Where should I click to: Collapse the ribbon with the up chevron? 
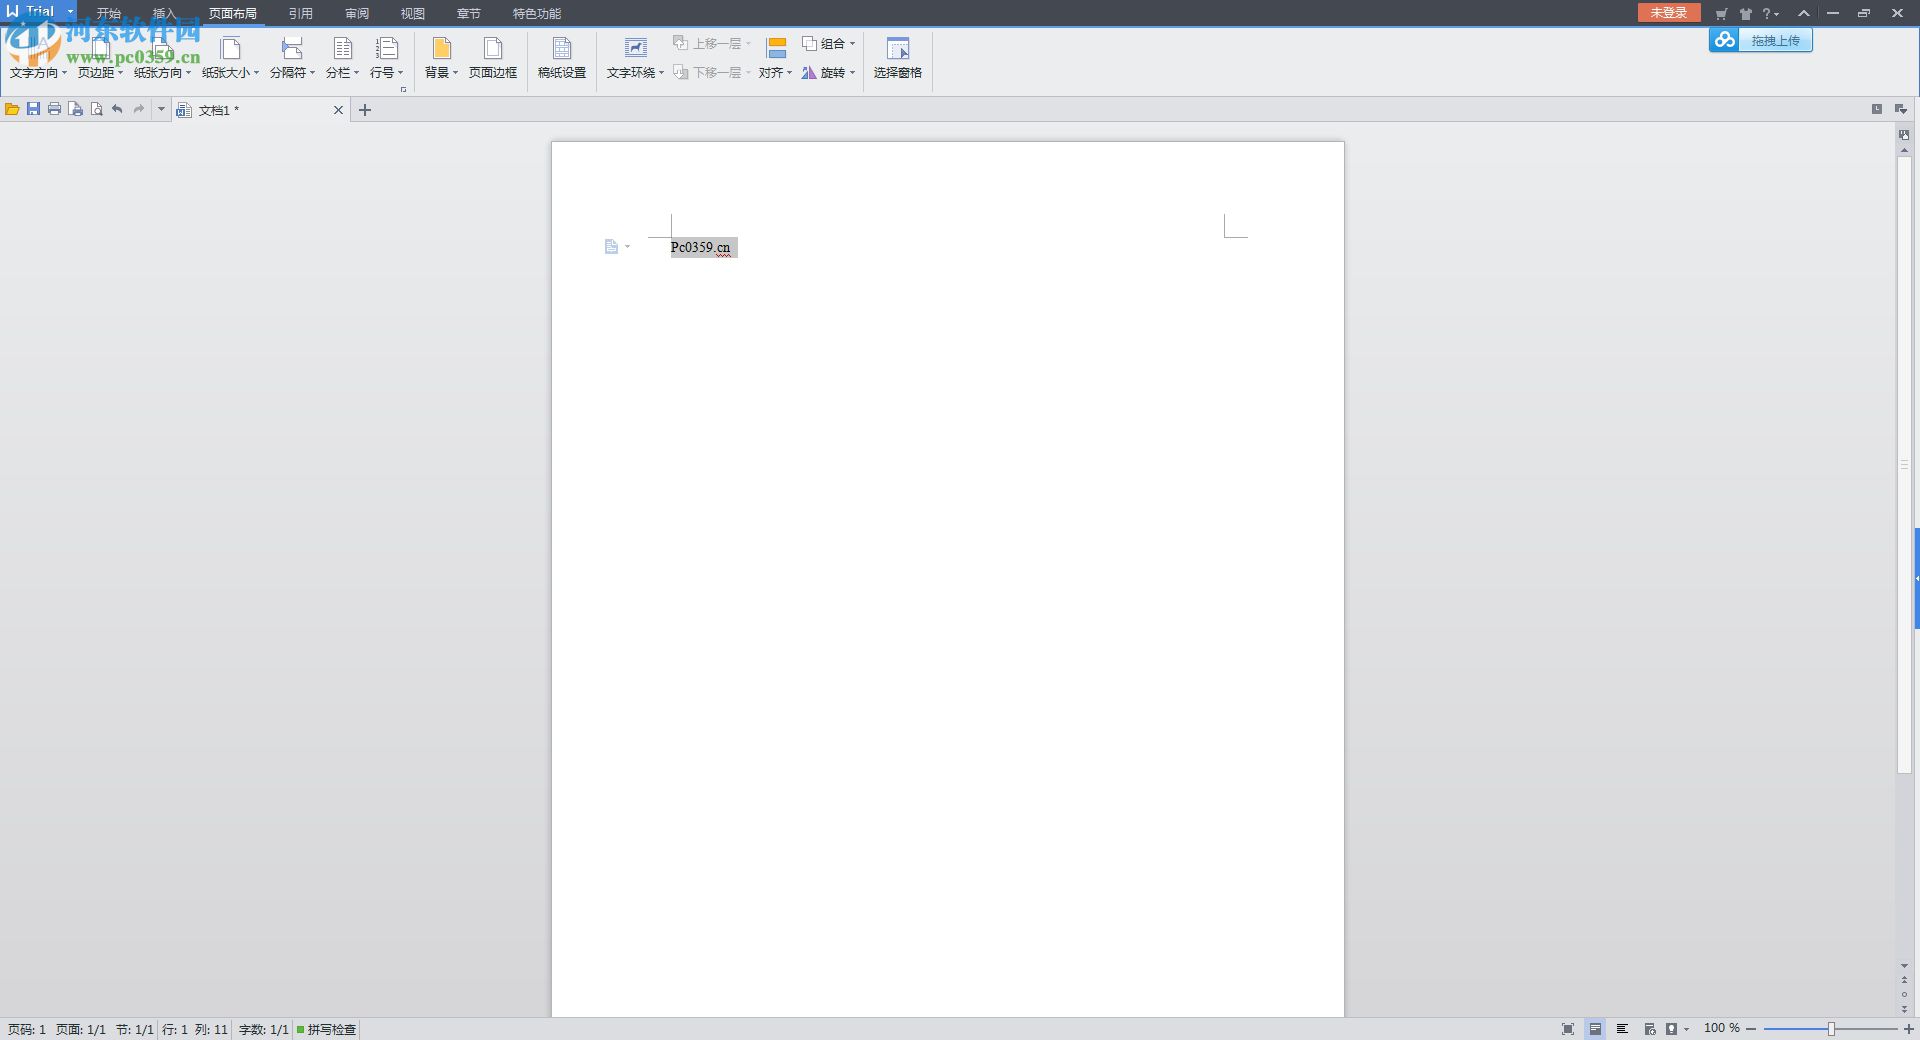[1803, 13]
